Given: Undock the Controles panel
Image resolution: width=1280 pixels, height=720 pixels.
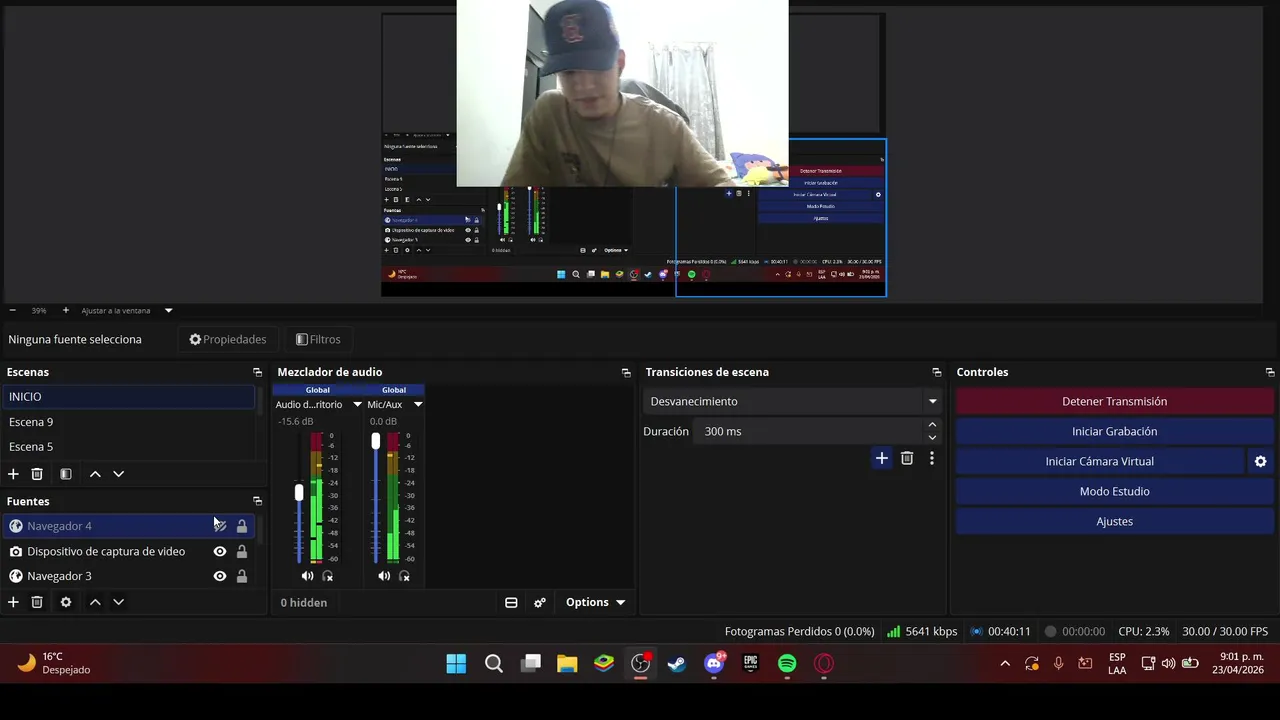Looking at the screenshot, I should coord(1270,372).
